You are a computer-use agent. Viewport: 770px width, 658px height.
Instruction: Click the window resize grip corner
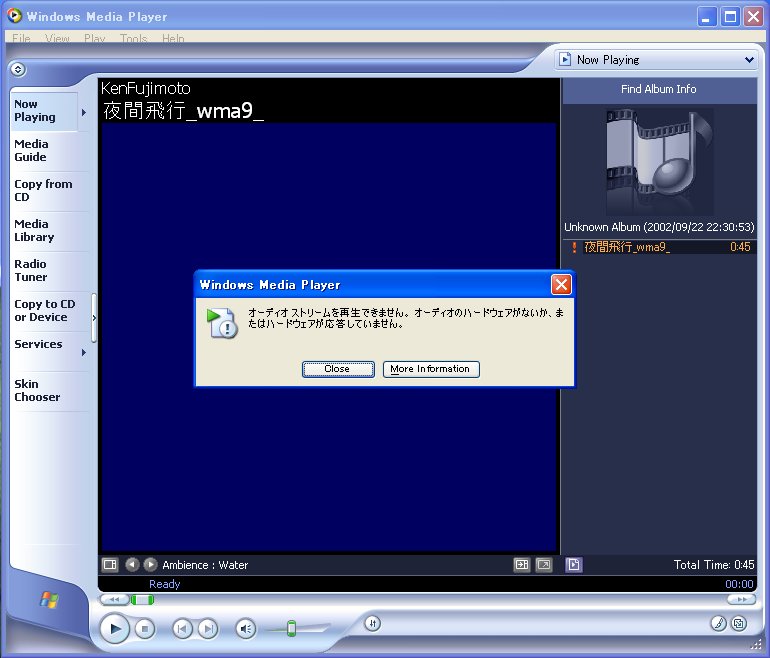755,645
